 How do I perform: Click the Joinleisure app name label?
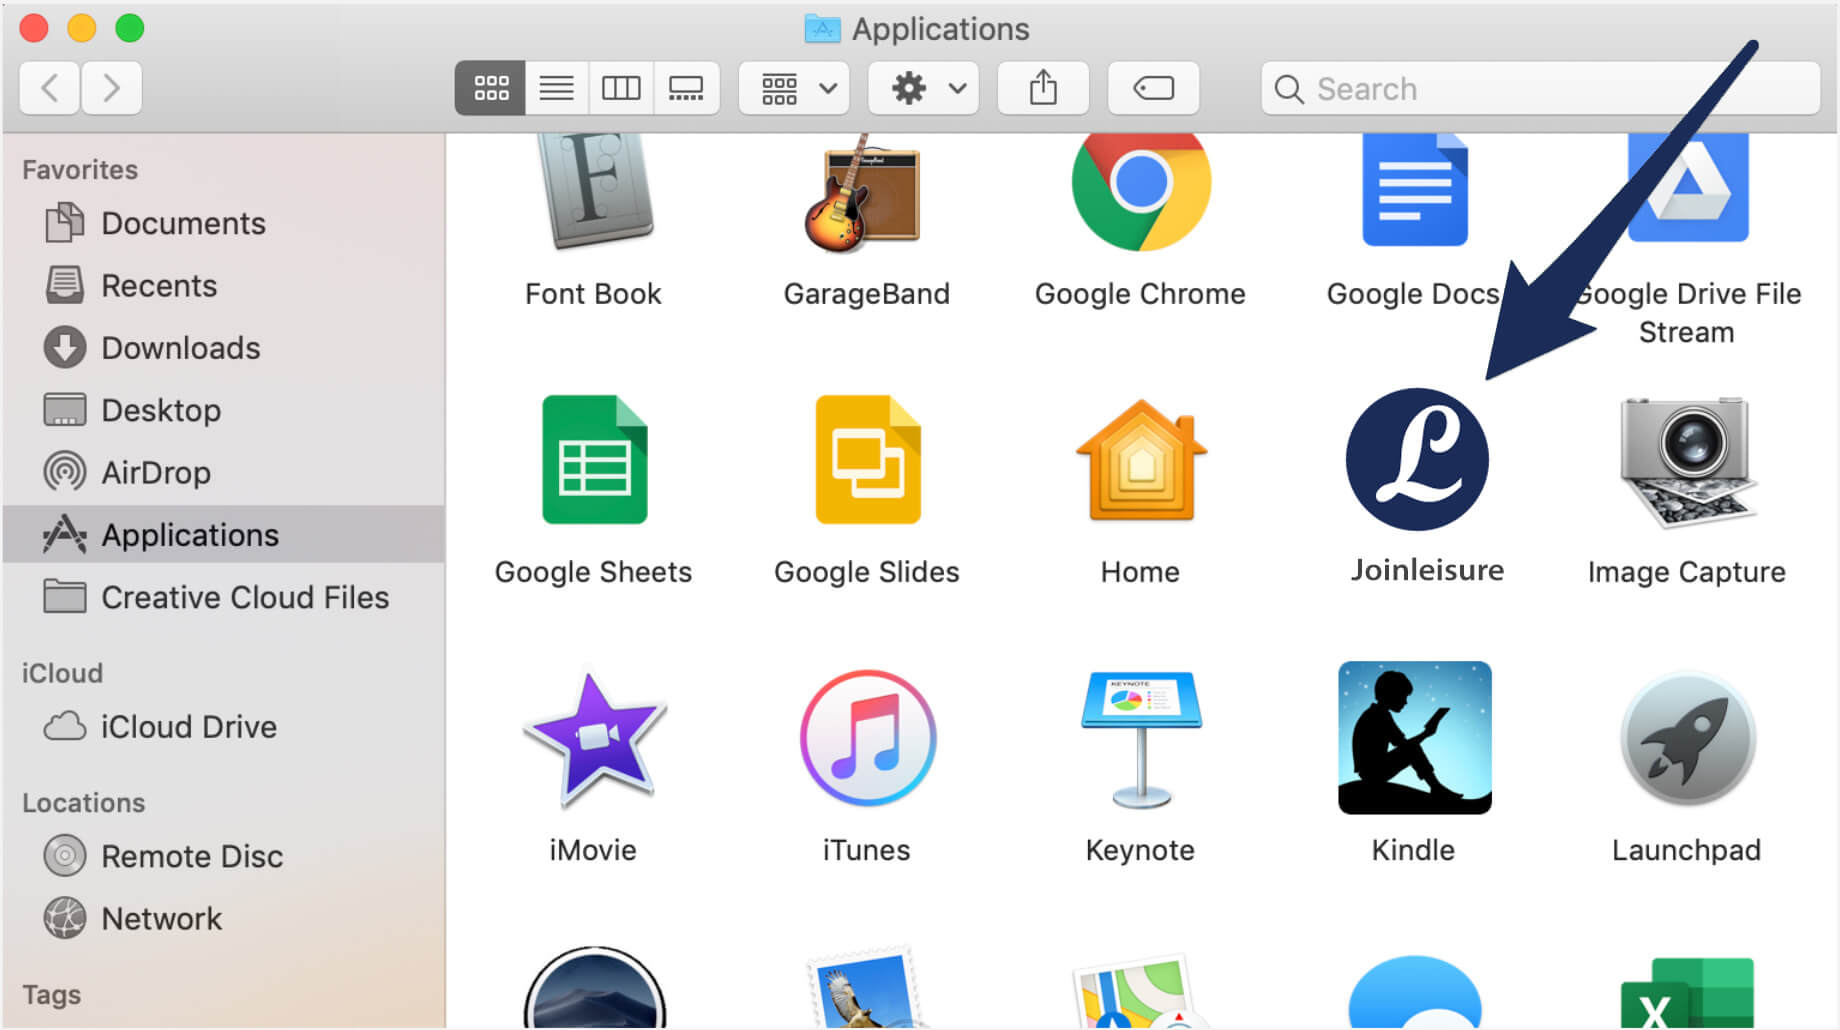tap(1427, 570)
